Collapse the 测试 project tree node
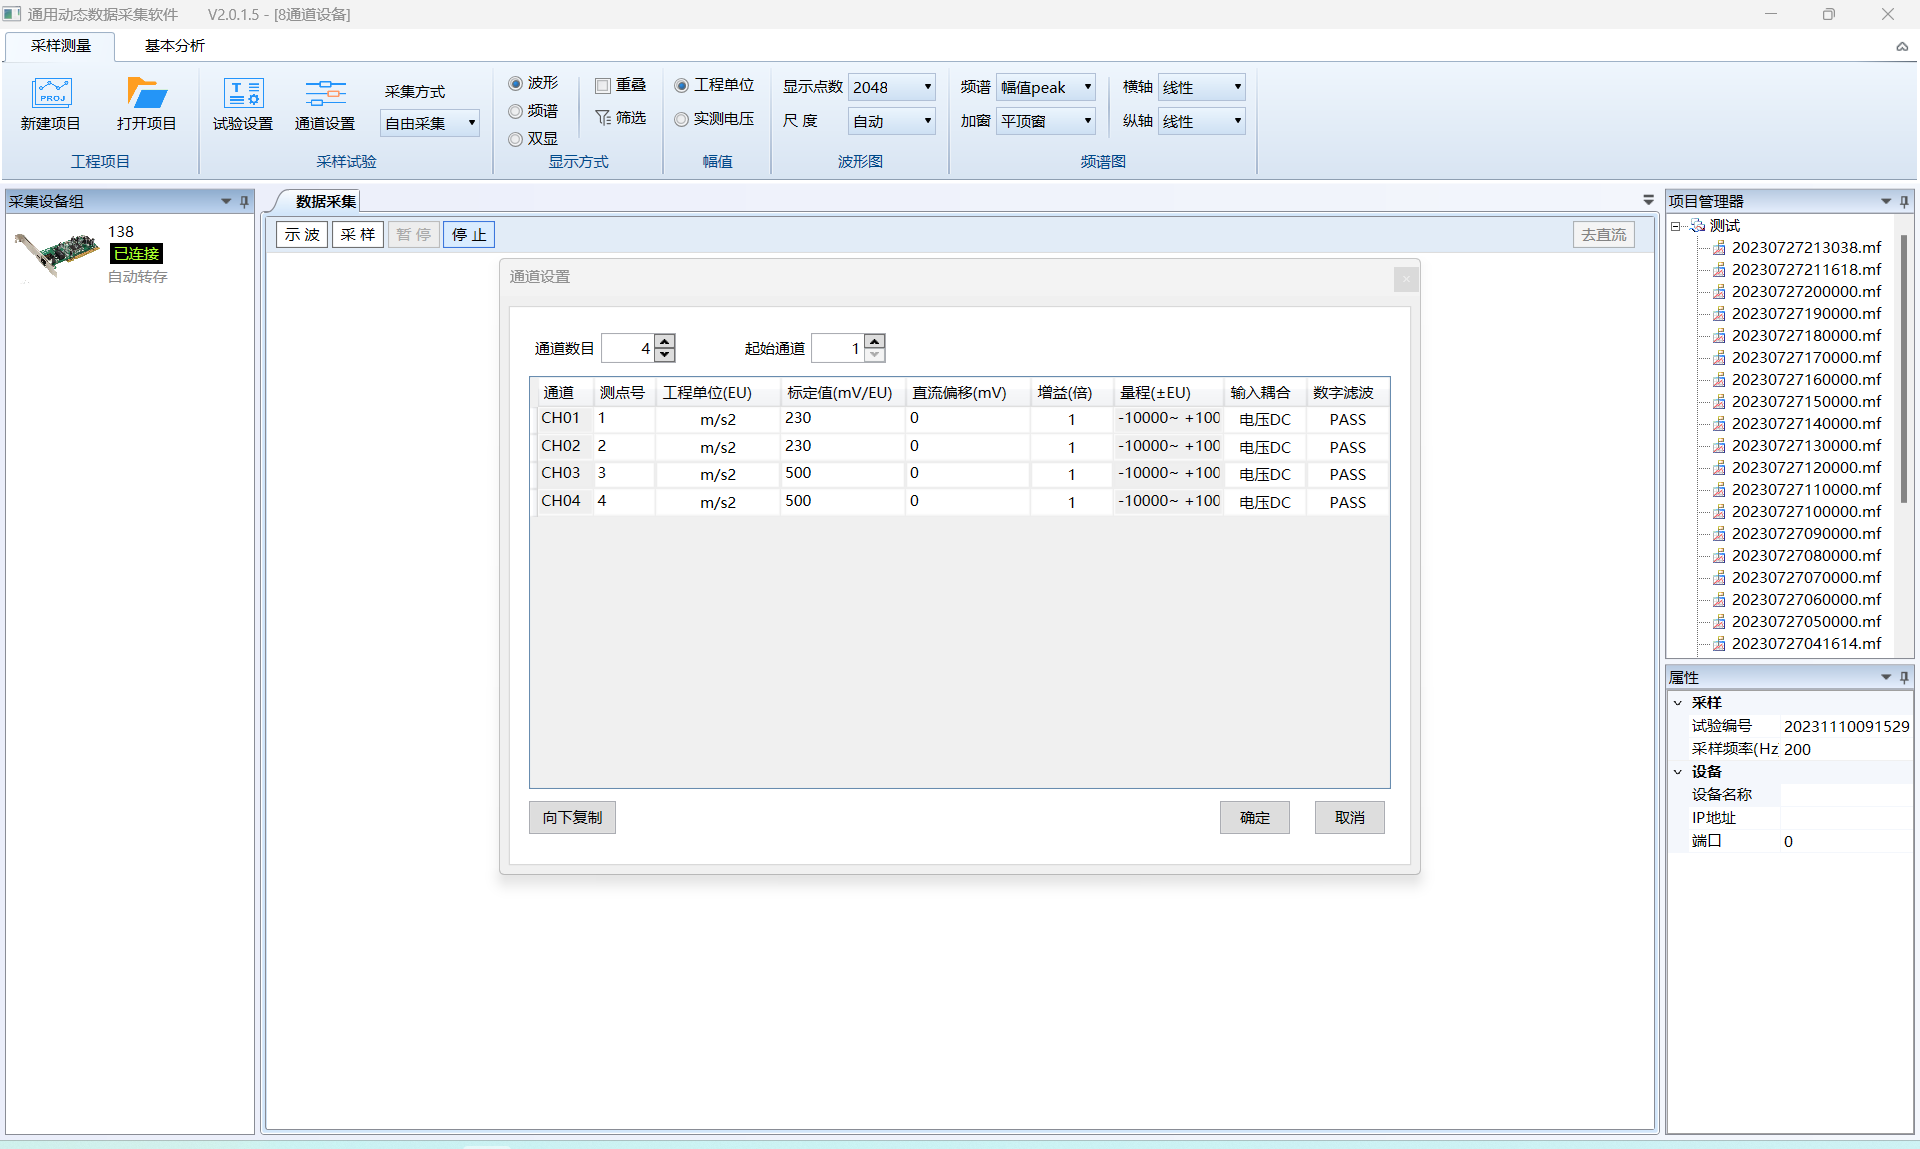 point(1676,226)
